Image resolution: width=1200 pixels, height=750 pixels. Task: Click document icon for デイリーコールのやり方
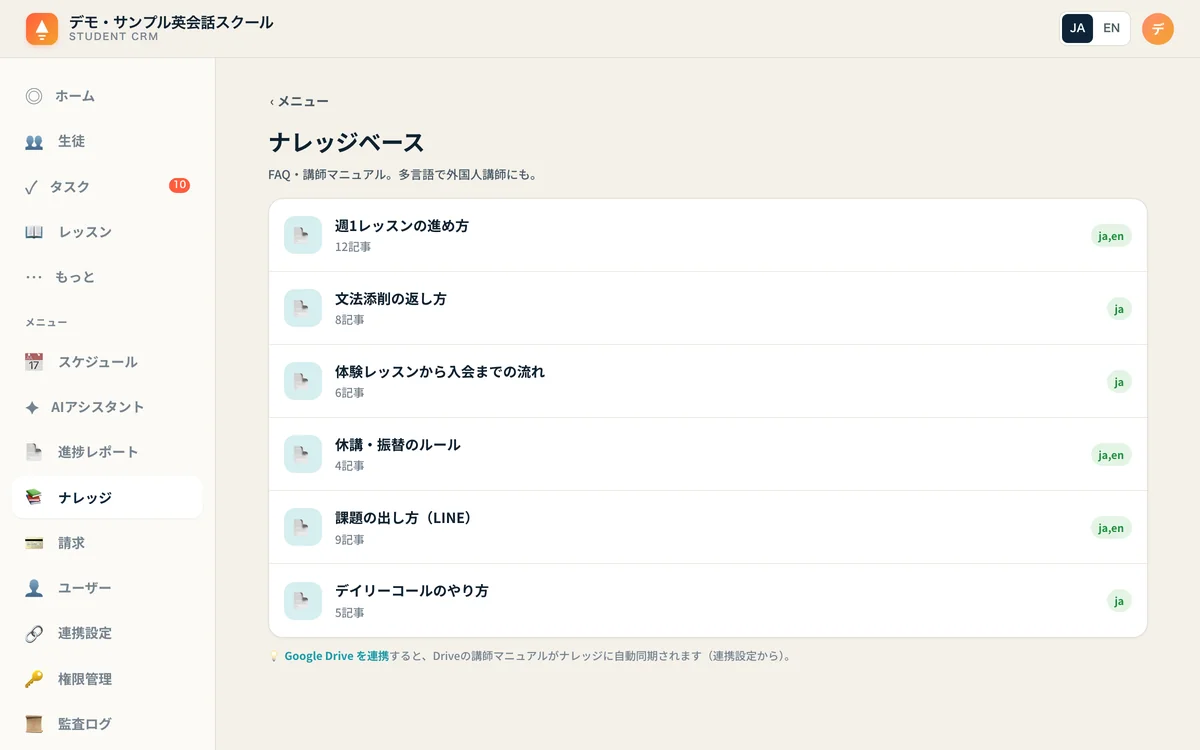tap(303, 601)
